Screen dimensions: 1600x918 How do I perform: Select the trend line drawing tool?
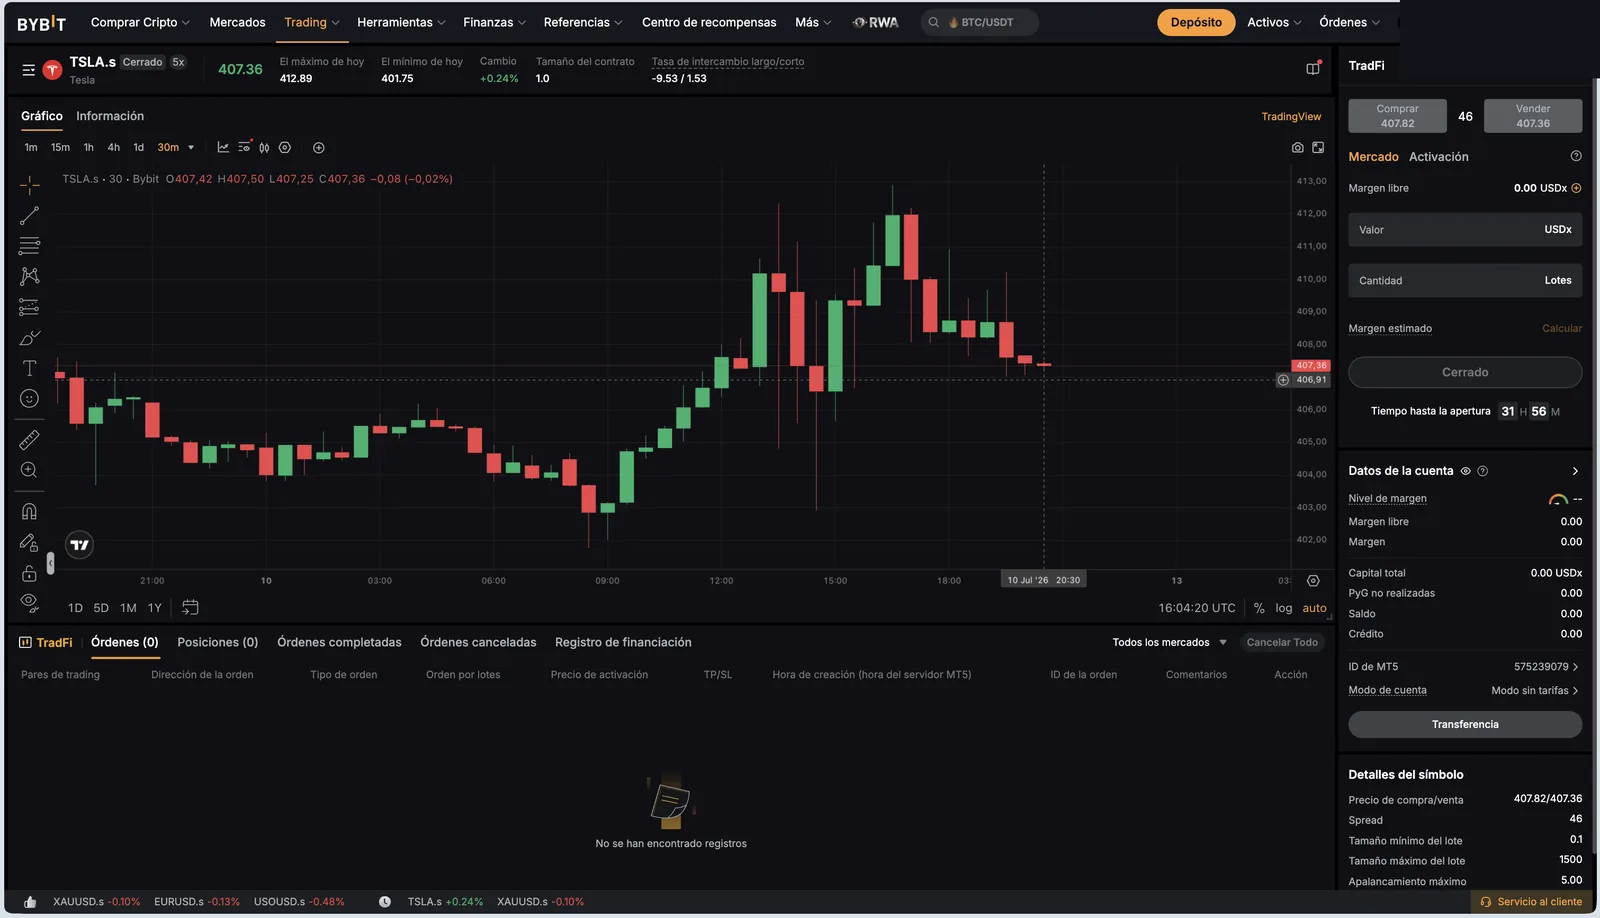pos(30,215)
